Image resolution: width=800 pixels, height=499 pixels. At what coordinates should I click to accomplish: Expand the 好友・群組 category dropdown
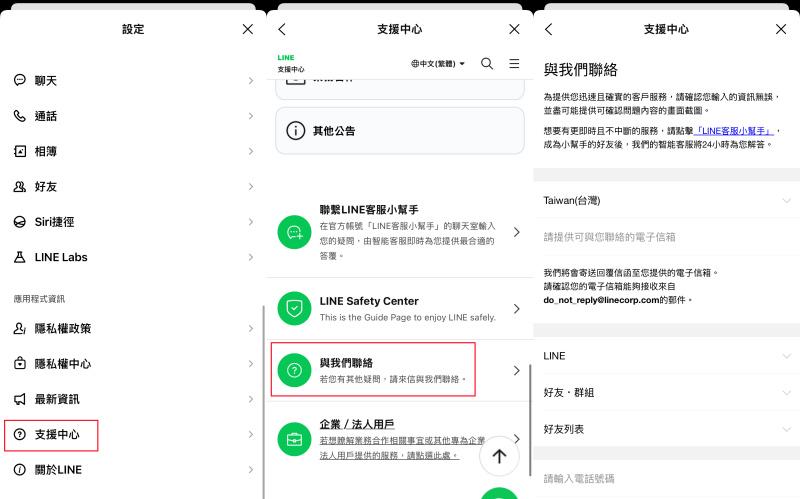666,392
